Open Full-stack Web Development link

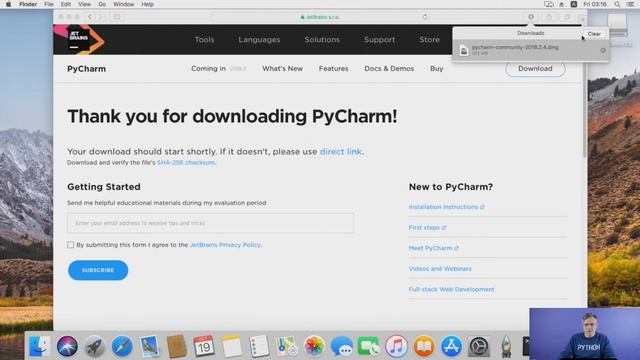tap(451, 289)
